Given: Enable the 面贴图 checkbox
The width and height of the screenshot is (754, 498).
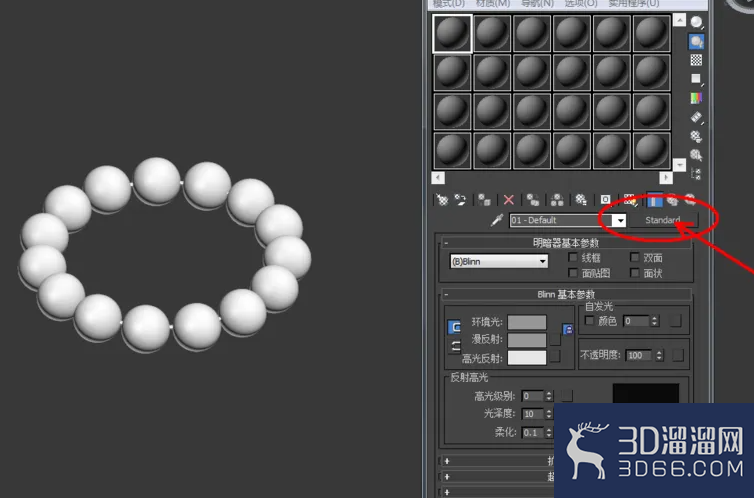Looking at the screenshot, I should pos(573,273).
